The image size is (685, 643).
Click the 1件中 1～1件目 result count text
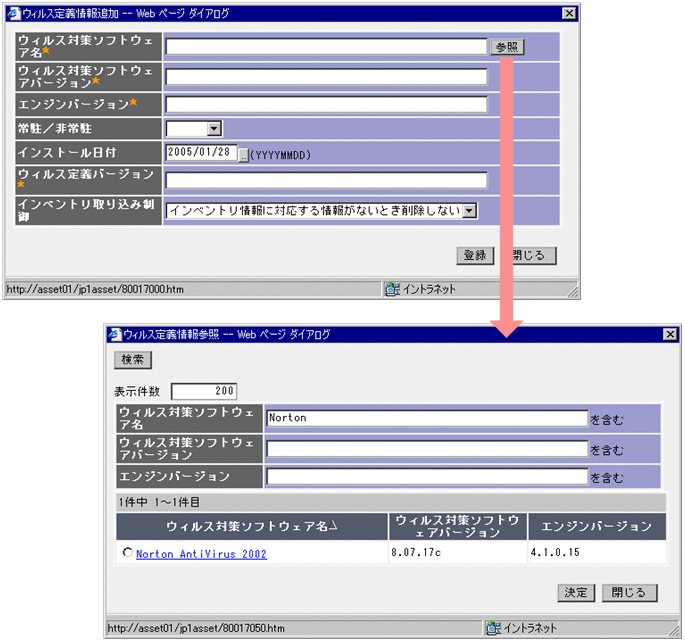159,502
